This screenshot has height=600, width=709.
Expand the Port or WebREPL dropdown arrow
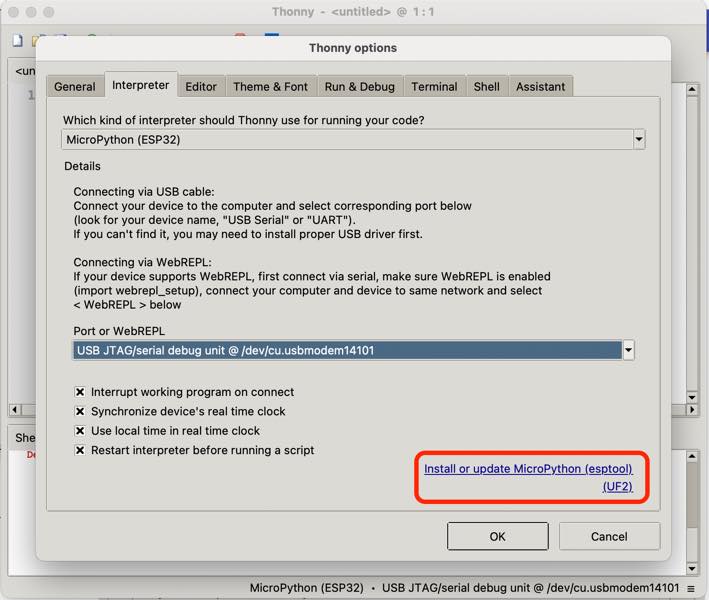click(x=629, y=350)
